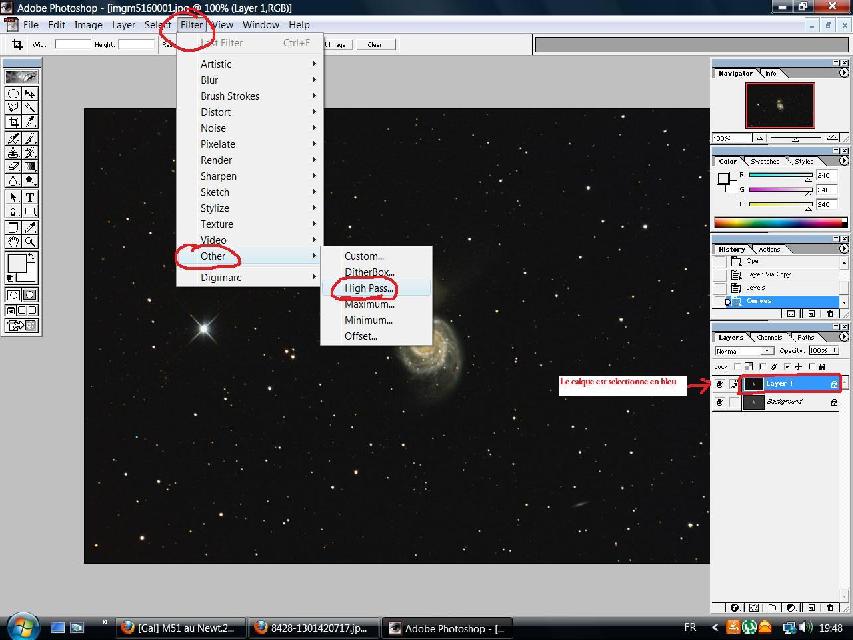This screenshot has height=640, width=853.
Task: Delete state with History panel trash icon
Action: (x=830, y=313)
